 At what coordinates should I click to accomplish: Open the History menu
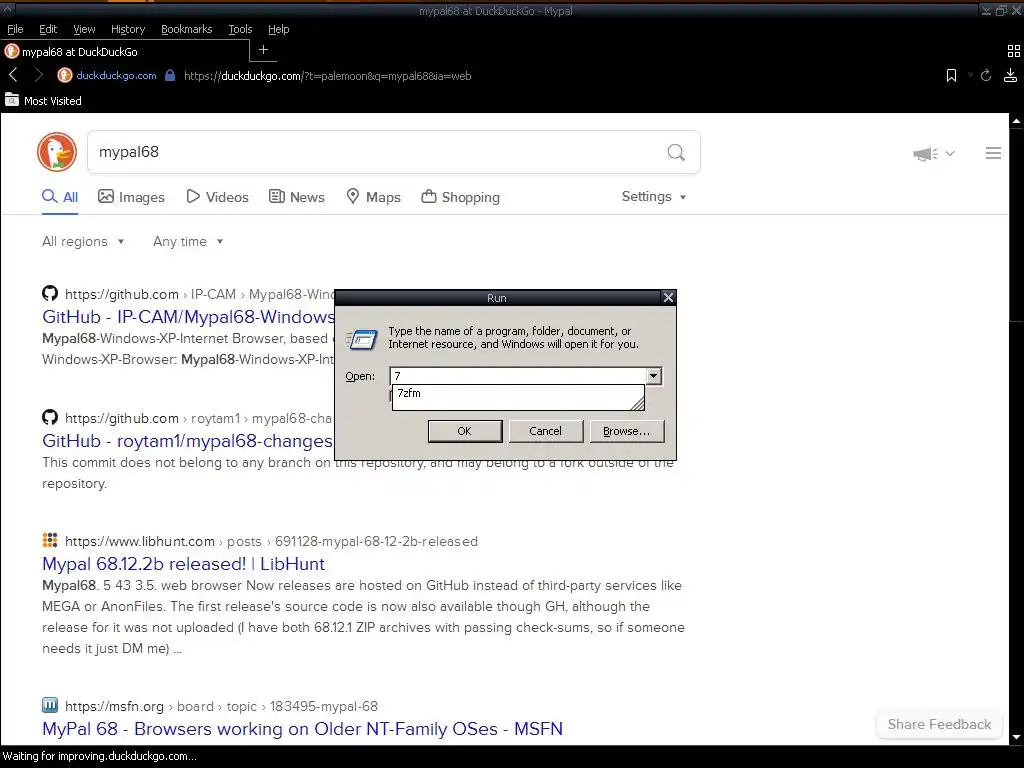point(128,29)
